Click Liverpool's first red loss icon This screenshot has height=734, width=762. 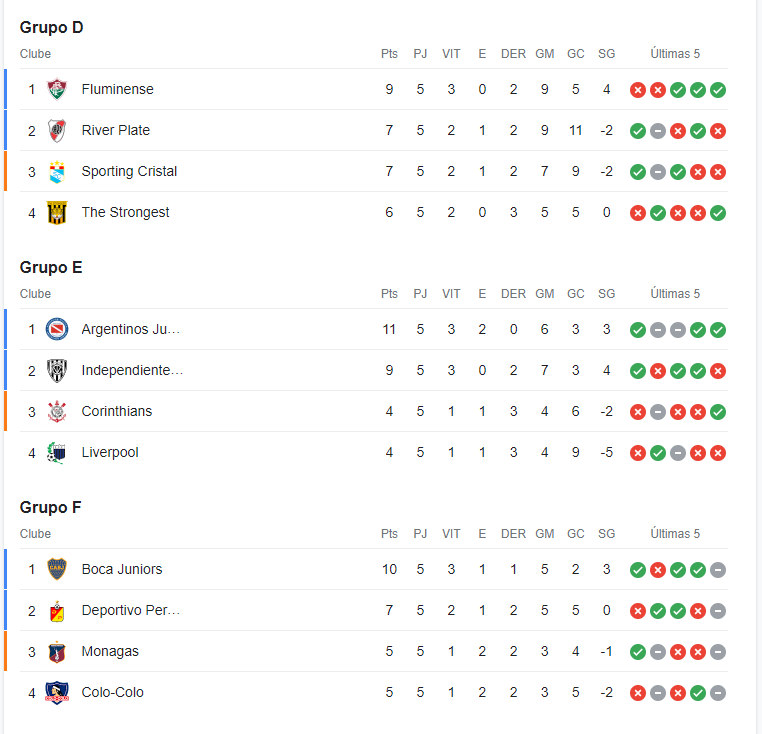coord(638,453)
